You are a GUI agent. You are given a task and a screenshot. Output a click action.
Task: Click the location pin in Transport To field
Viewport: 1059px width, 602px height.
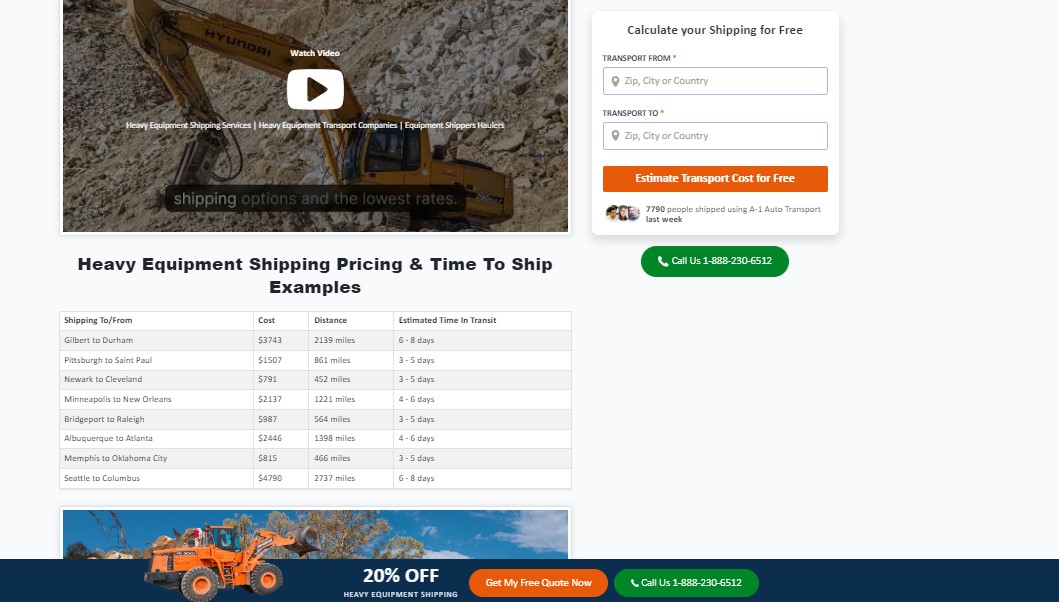615,136
